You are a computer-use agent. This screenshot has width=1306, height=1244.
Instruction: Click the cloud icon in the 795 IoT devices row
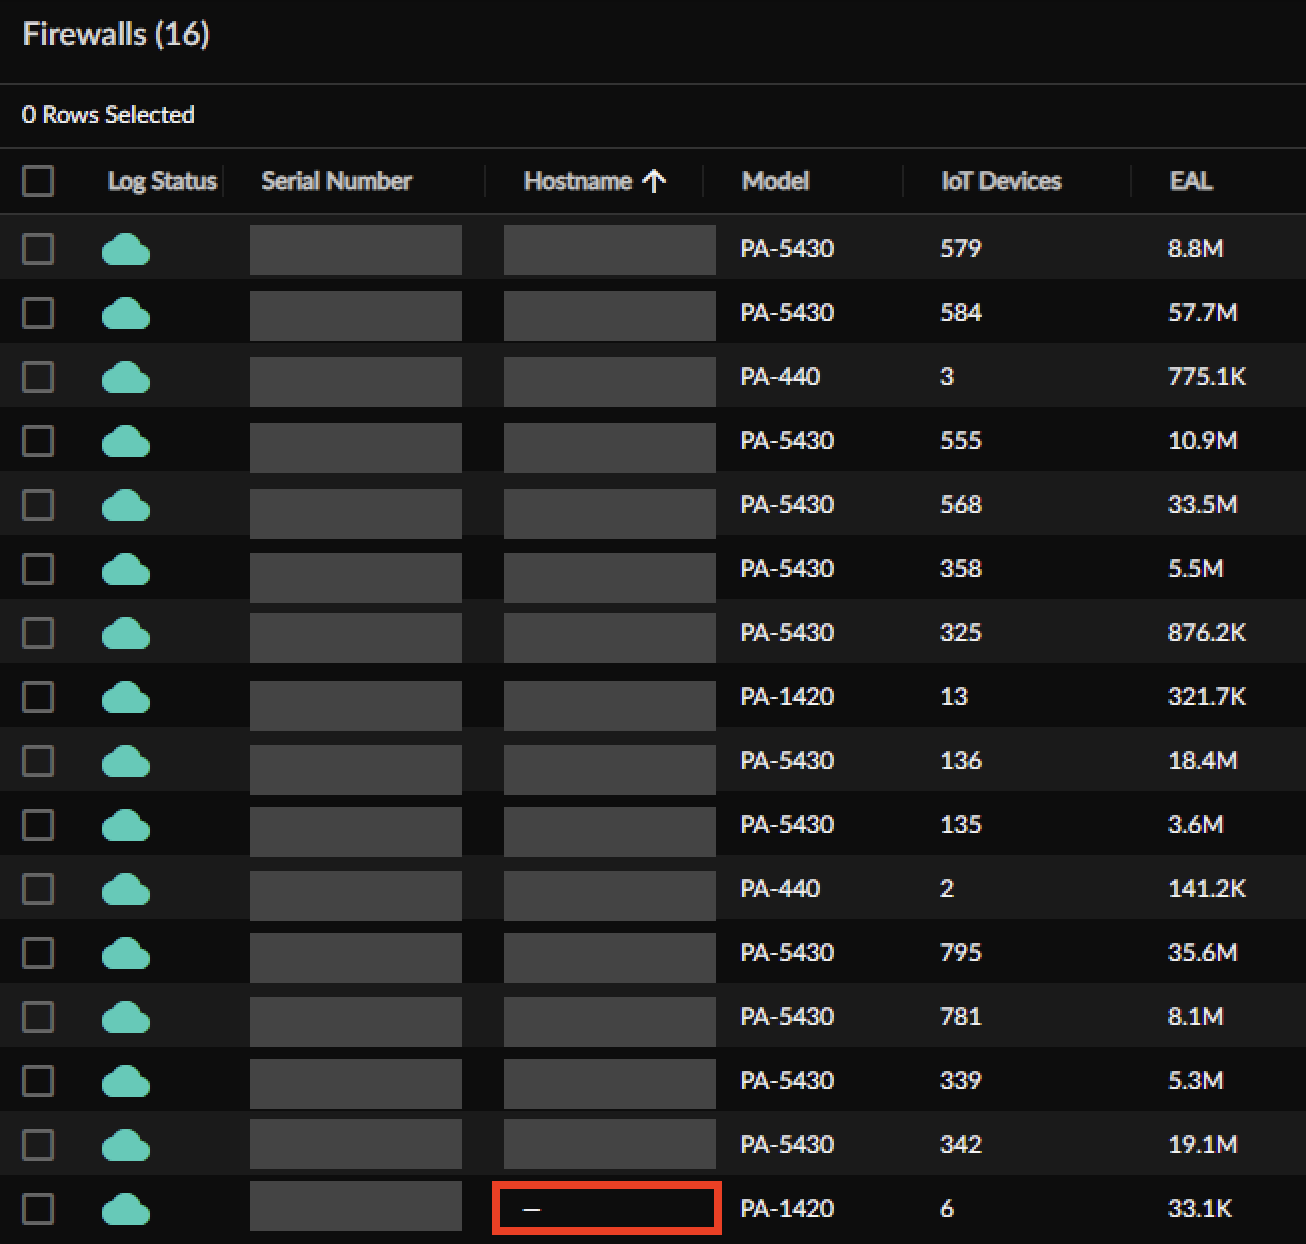(126, 953)
